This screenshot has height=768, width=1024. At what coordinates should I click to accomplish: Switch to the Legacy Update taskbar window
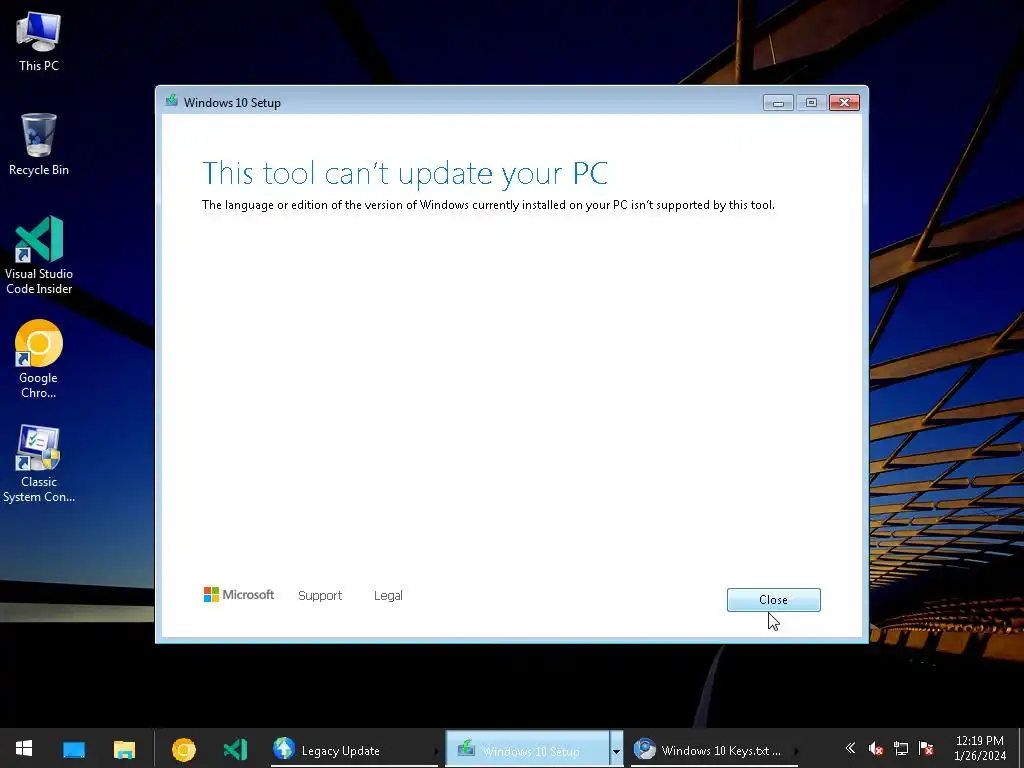tap(354, 749)
